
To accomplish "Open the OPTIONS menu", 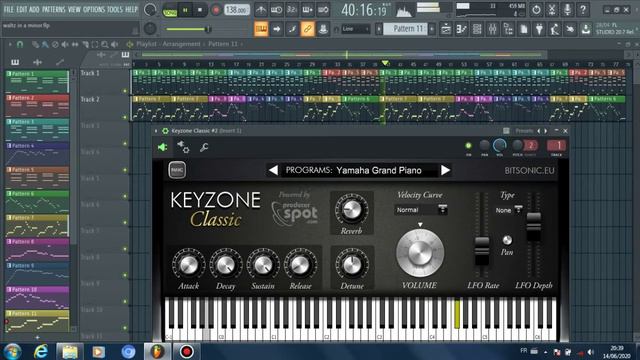I will coord(94,9).
